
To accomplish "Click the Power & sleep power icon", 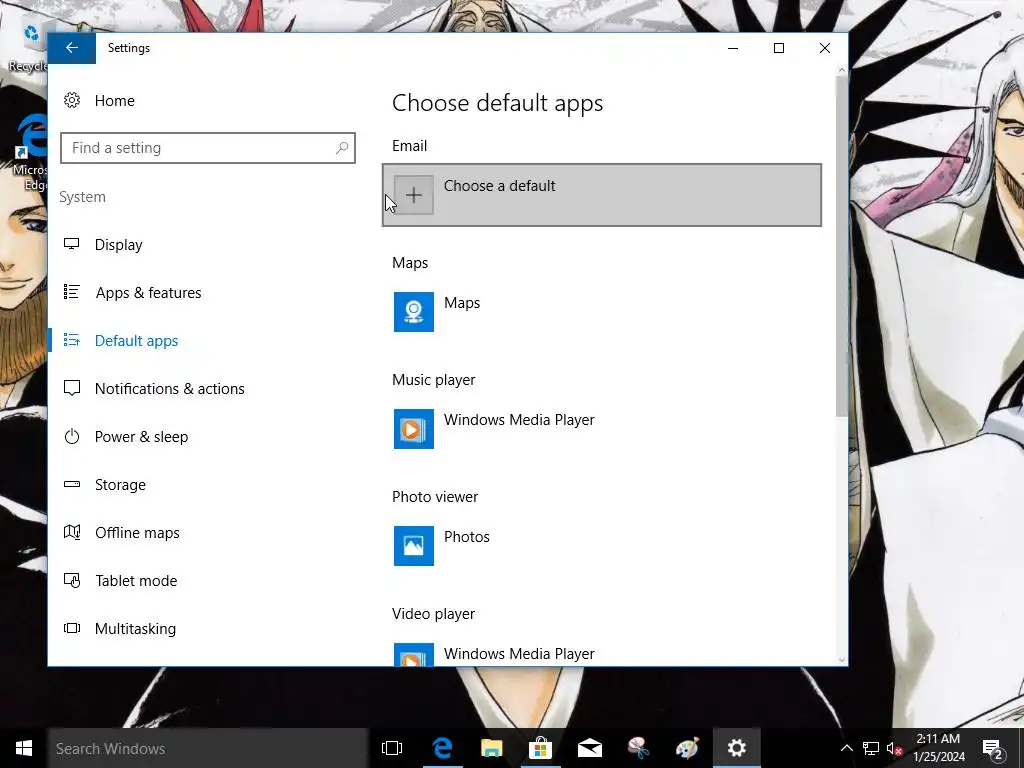I will 72,436.
